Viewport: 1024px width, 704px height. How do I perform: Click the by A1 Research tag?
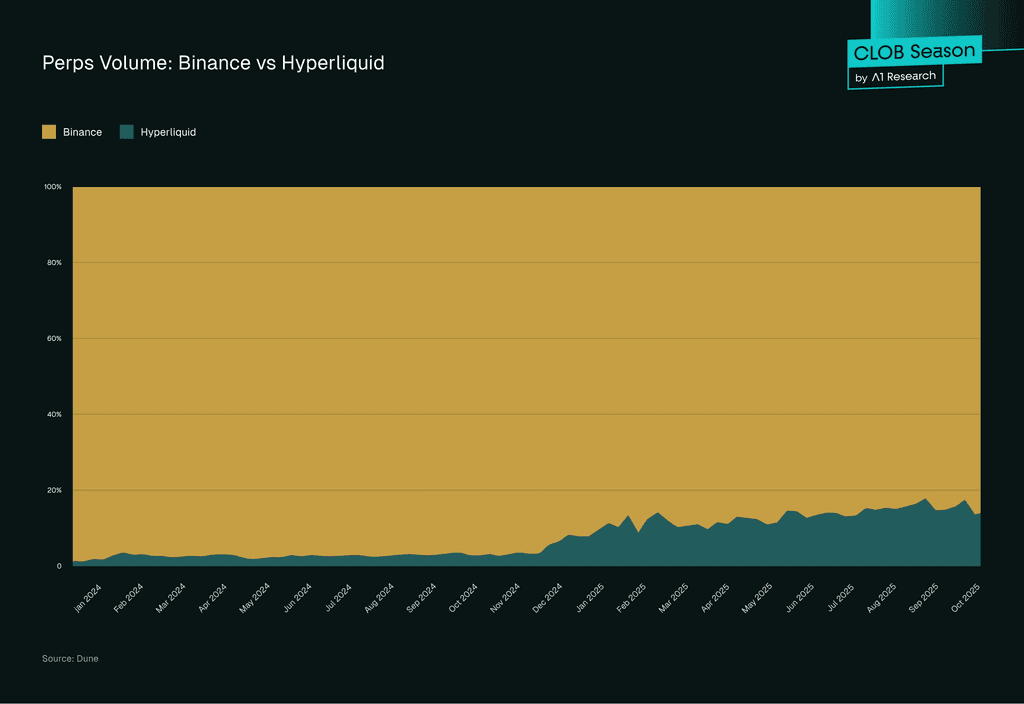[895, 77]
